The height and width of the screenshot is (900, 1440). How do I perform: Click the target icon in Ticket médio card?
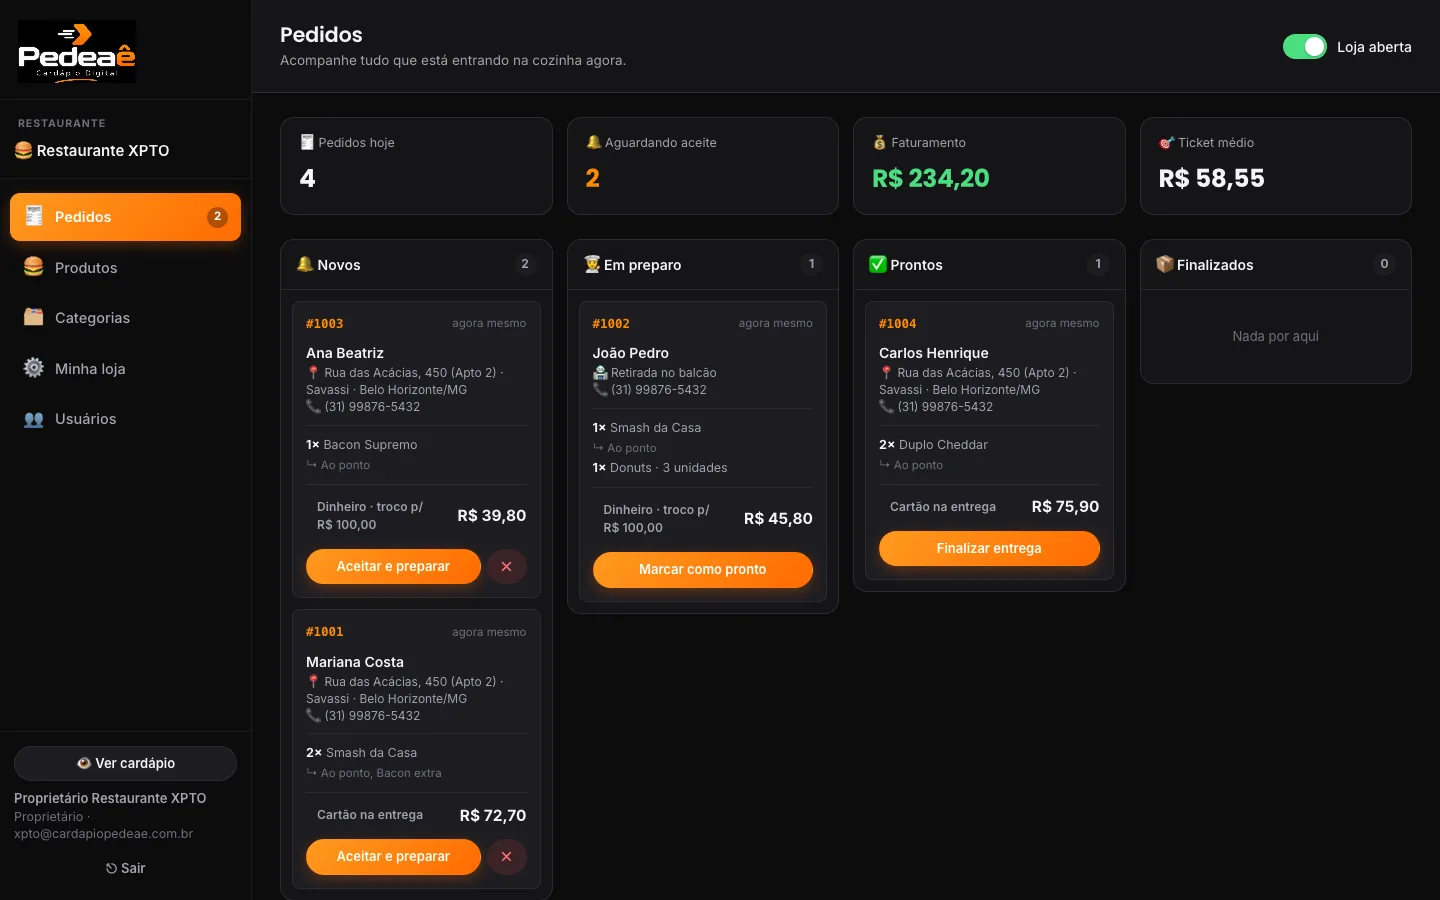pos(1166,142)
